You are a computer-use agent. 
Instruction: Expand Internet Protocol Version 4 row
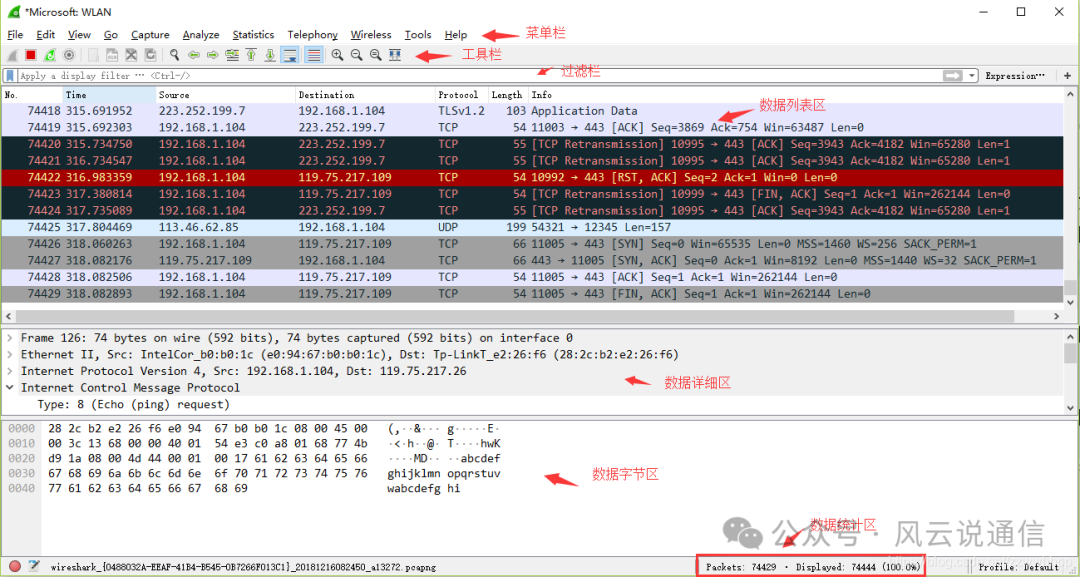click(x=10, y=371)
